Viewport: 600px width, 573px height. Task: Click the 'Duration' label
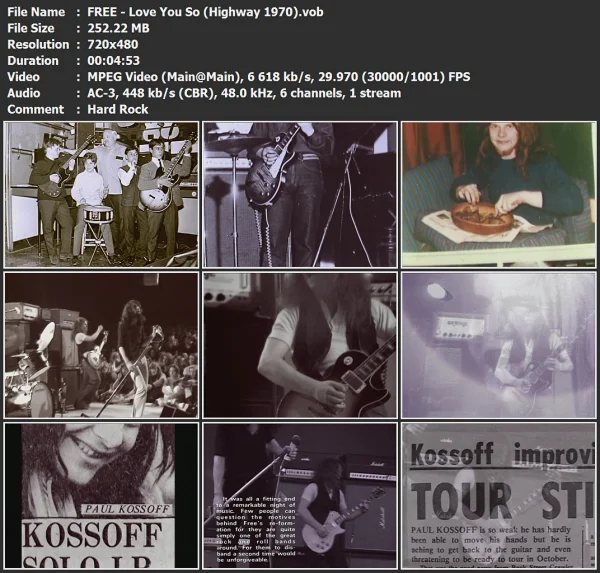point(33,61)
